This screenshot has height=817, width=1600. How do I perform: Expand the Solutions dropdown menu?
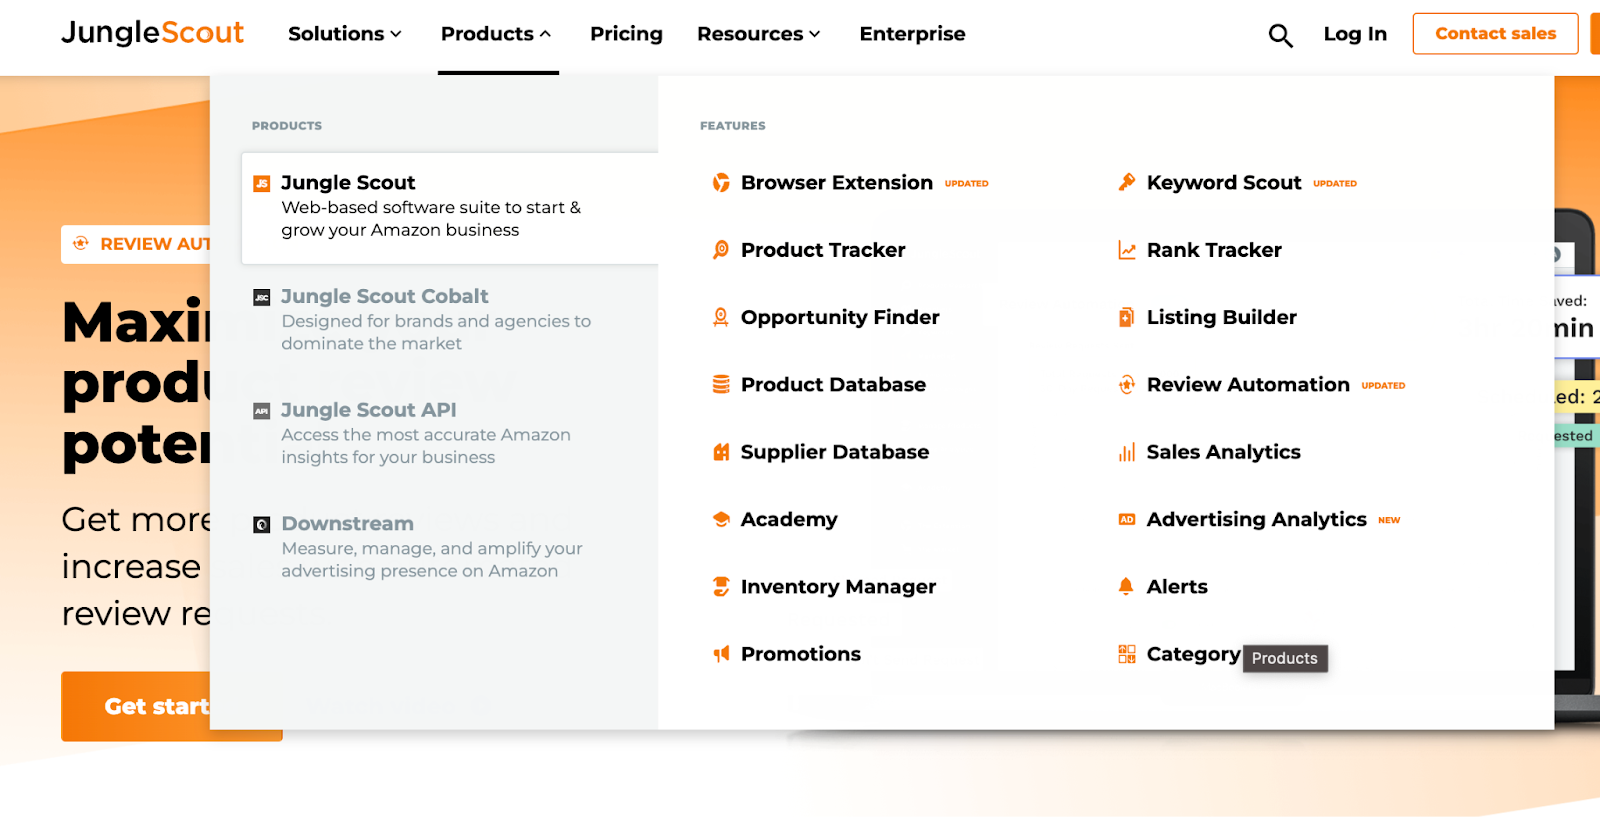(345, 34)
